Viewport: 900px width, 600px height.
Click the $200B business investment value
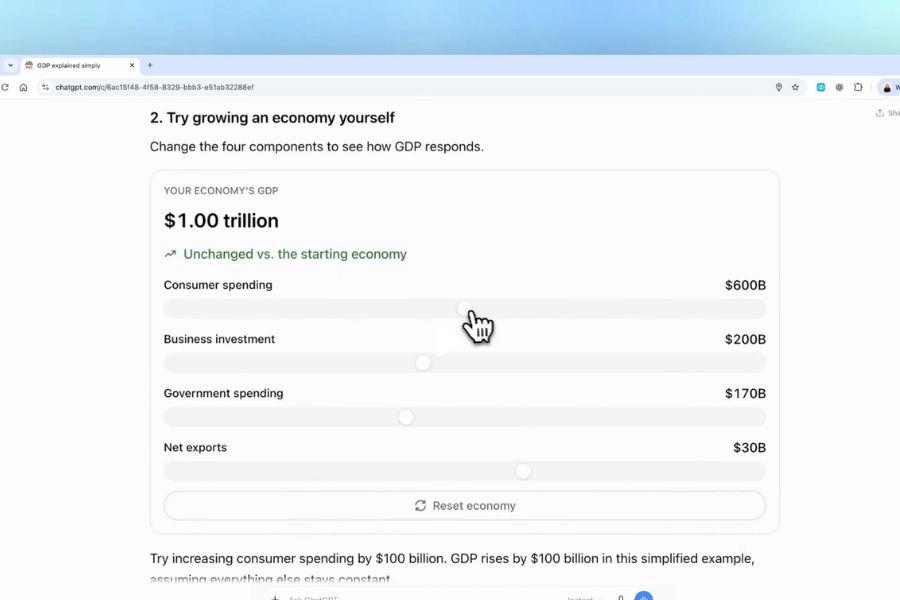click(745, 339)
